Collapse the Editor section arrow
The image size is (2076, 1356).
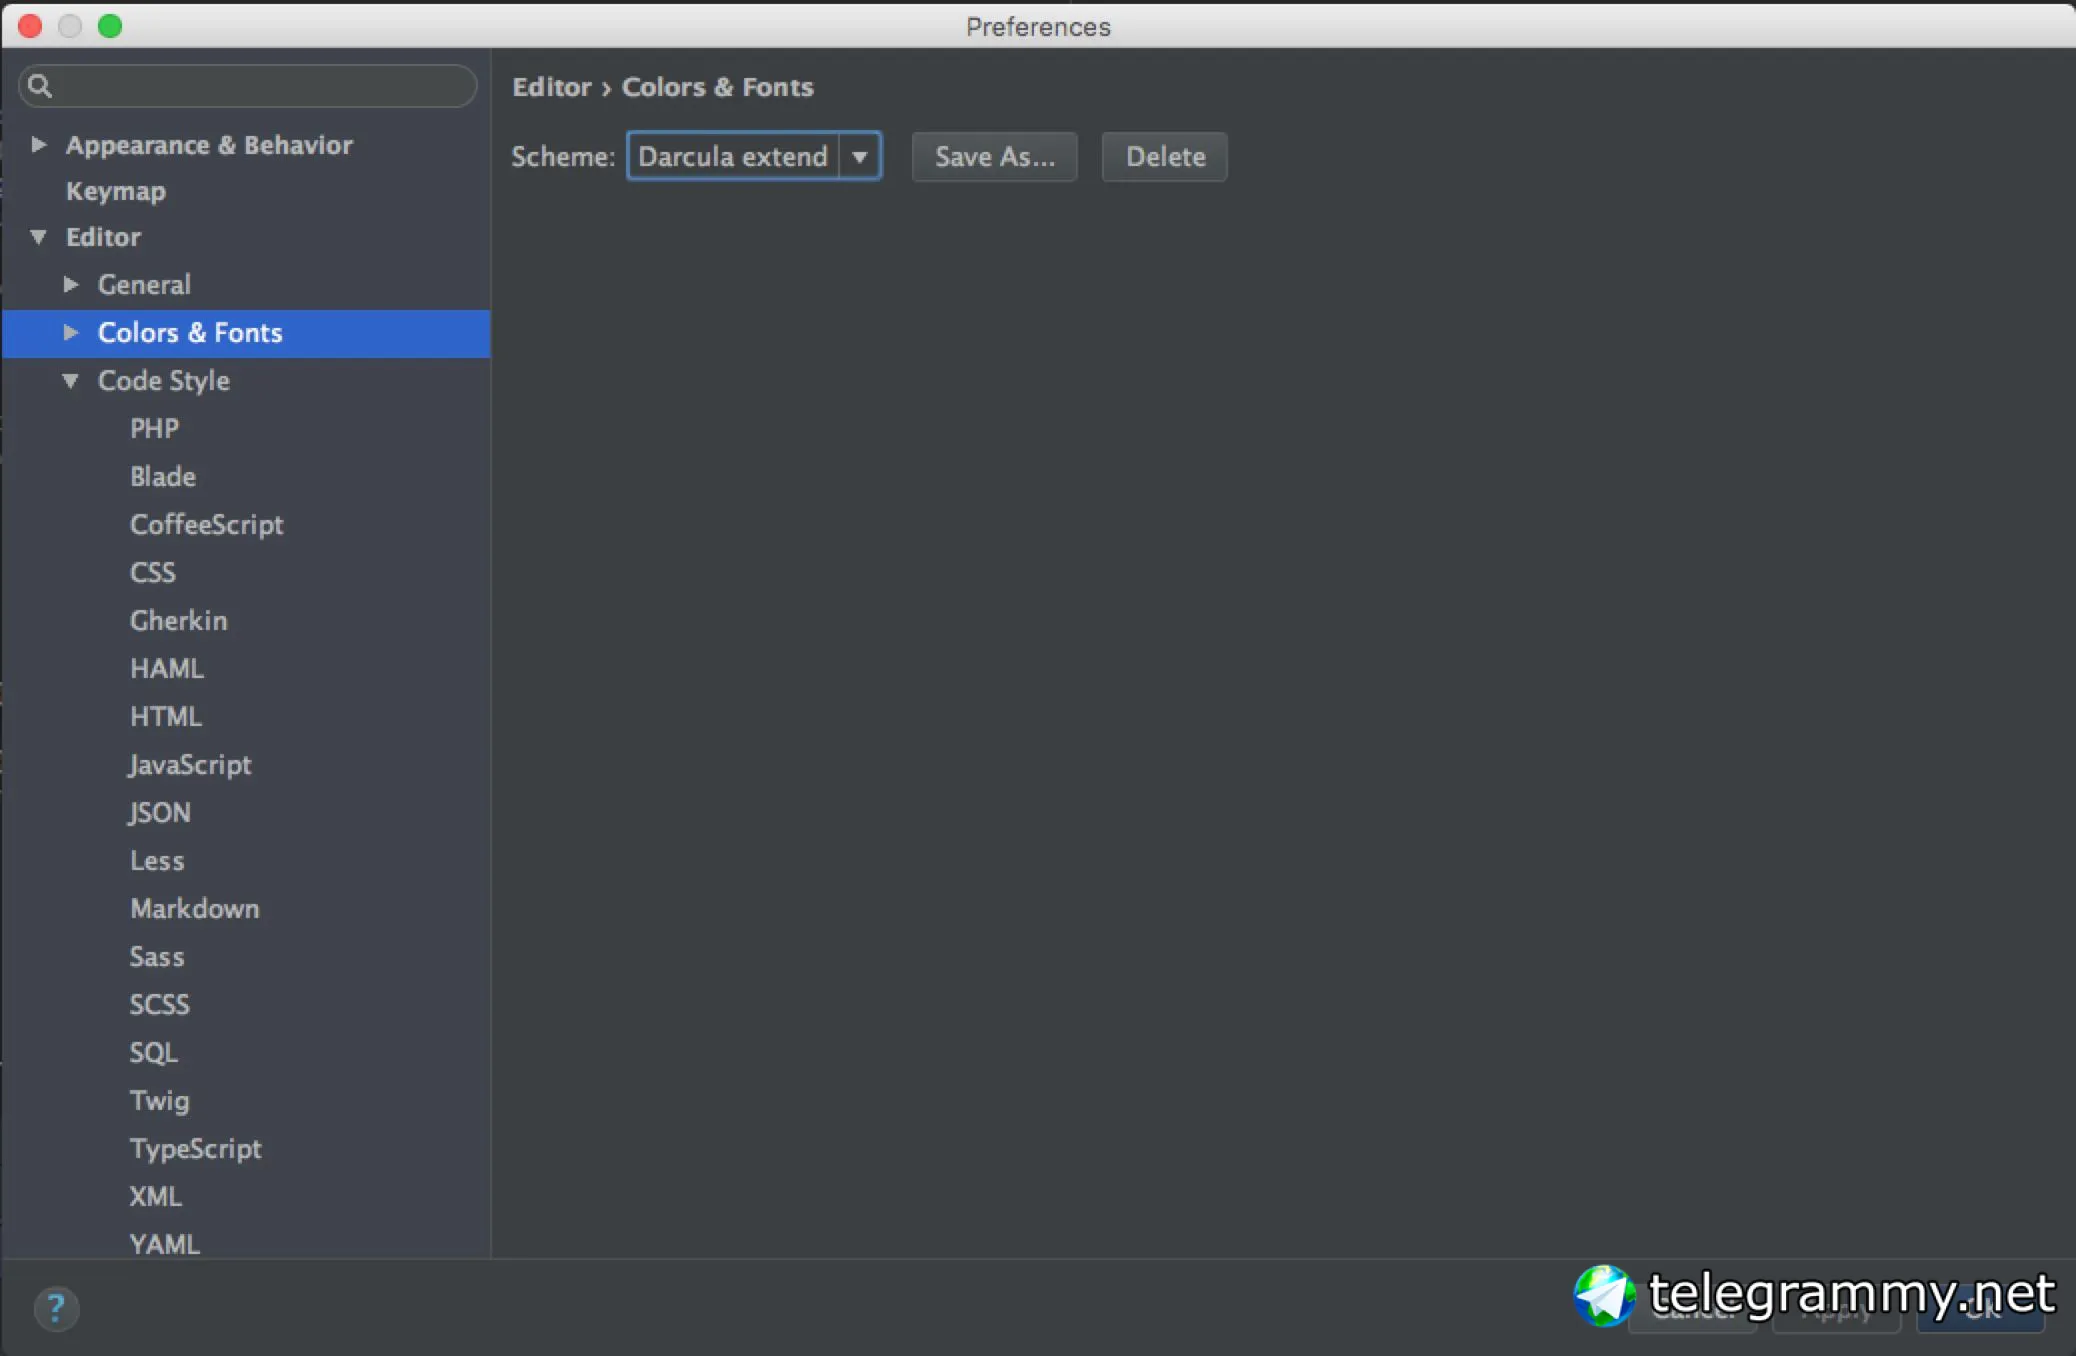coord(39,237)
